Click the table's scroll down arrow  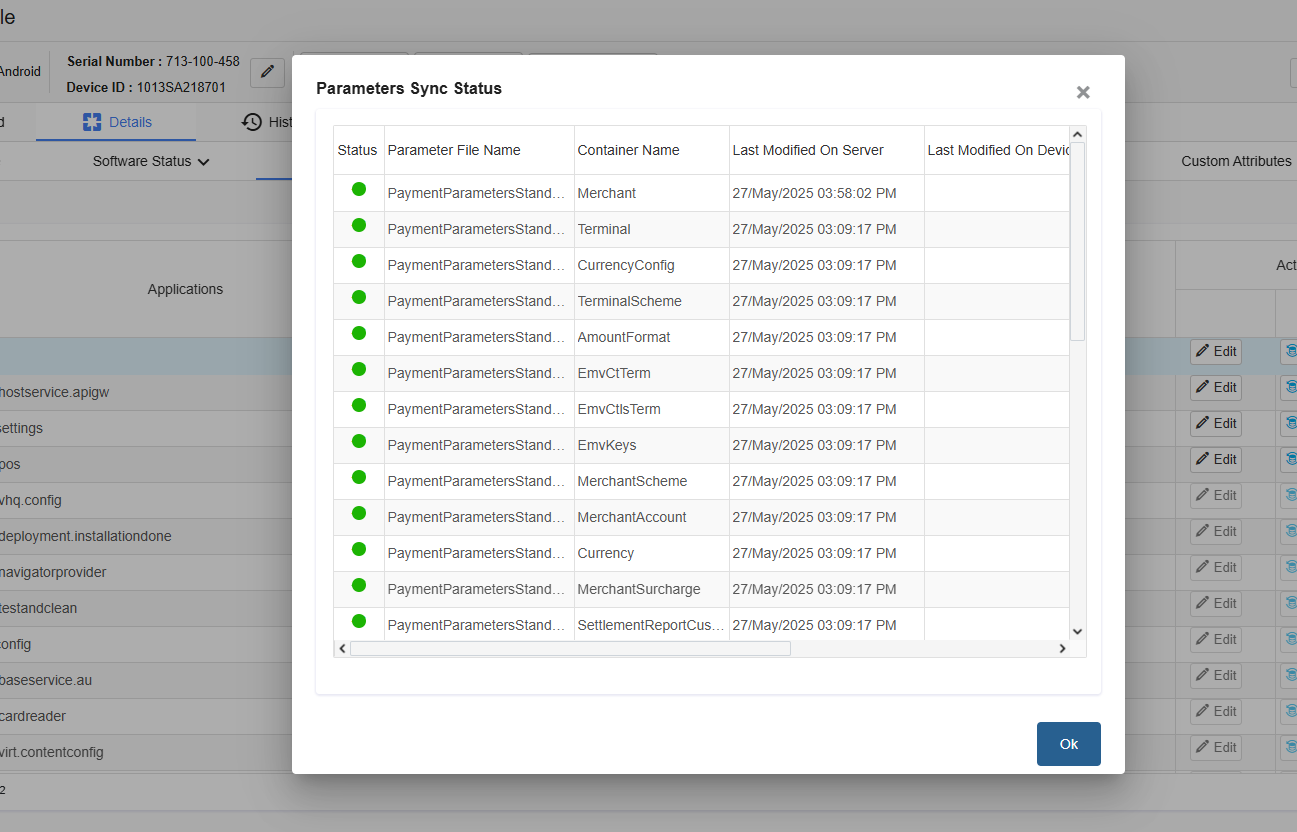pos(1077,631)
